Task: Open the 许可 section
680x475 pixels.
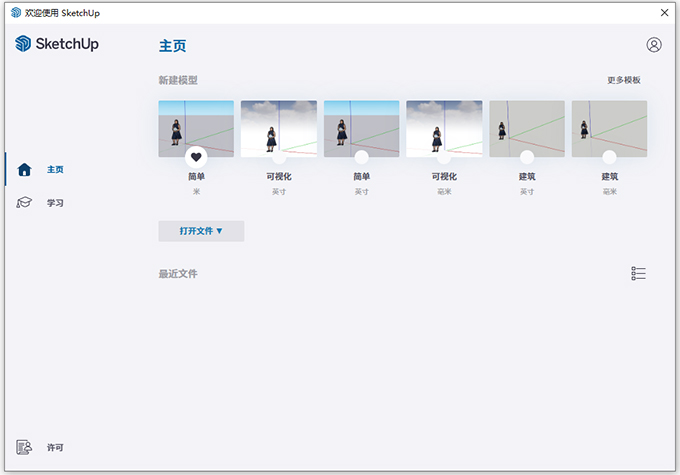Action: (55, 447)
